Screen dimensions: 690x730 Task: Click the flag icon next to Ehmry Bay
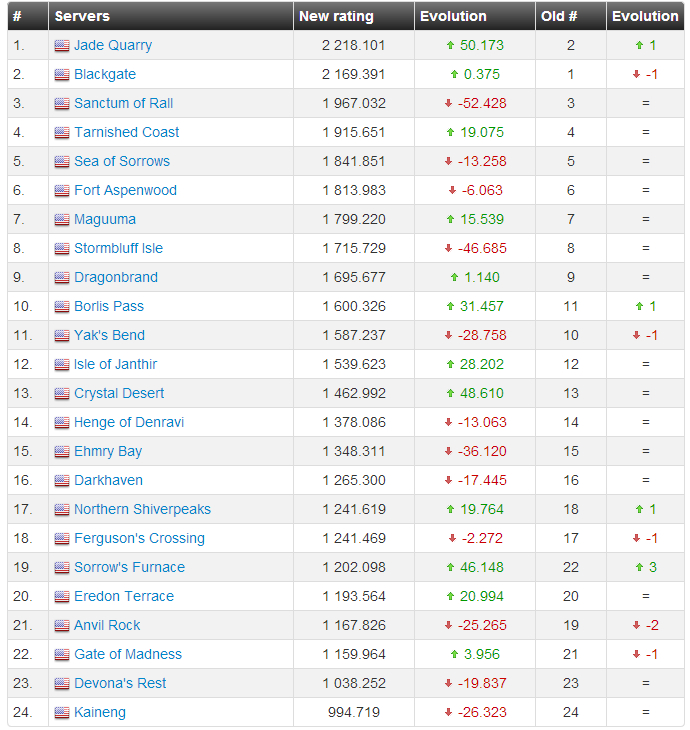coord(61,451)
